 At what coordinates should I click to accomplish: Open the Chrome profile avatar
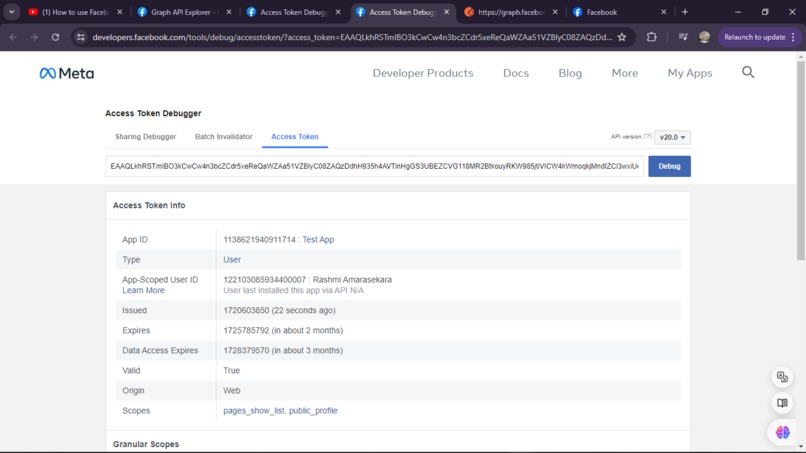(704, 37)
